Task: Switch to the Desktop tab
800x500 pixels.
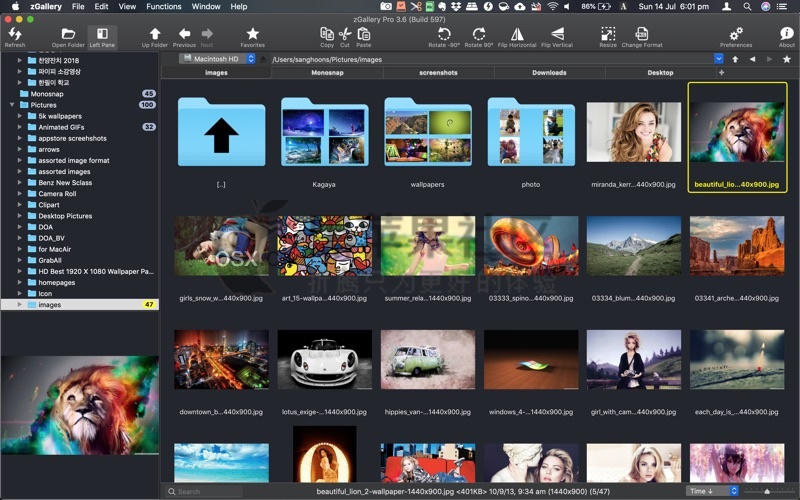Action: (x=660, y=72)
